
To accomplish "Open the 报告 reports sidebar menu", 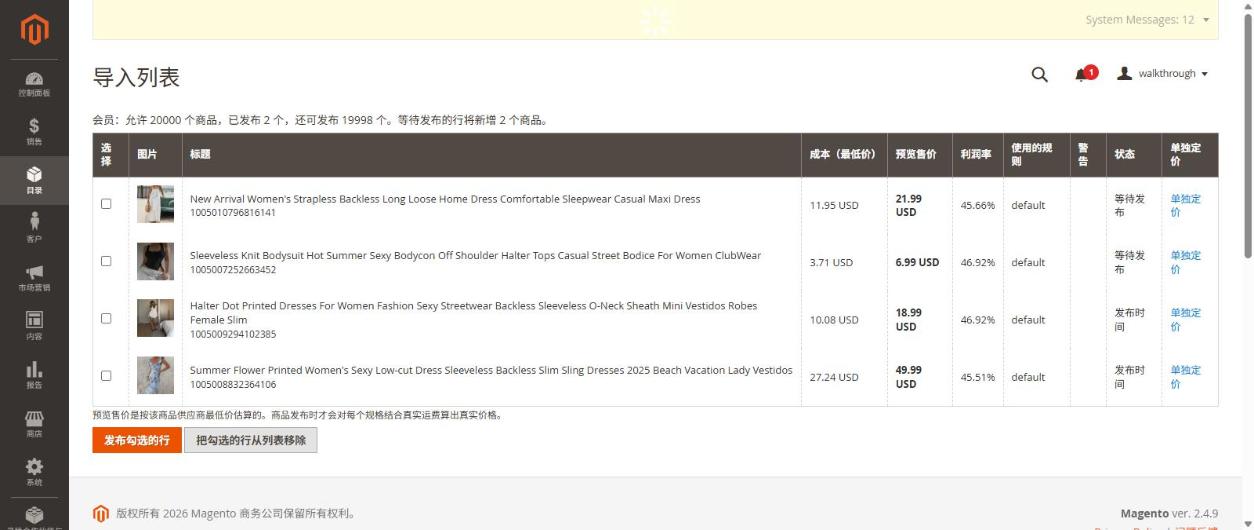I will [34, 374].
